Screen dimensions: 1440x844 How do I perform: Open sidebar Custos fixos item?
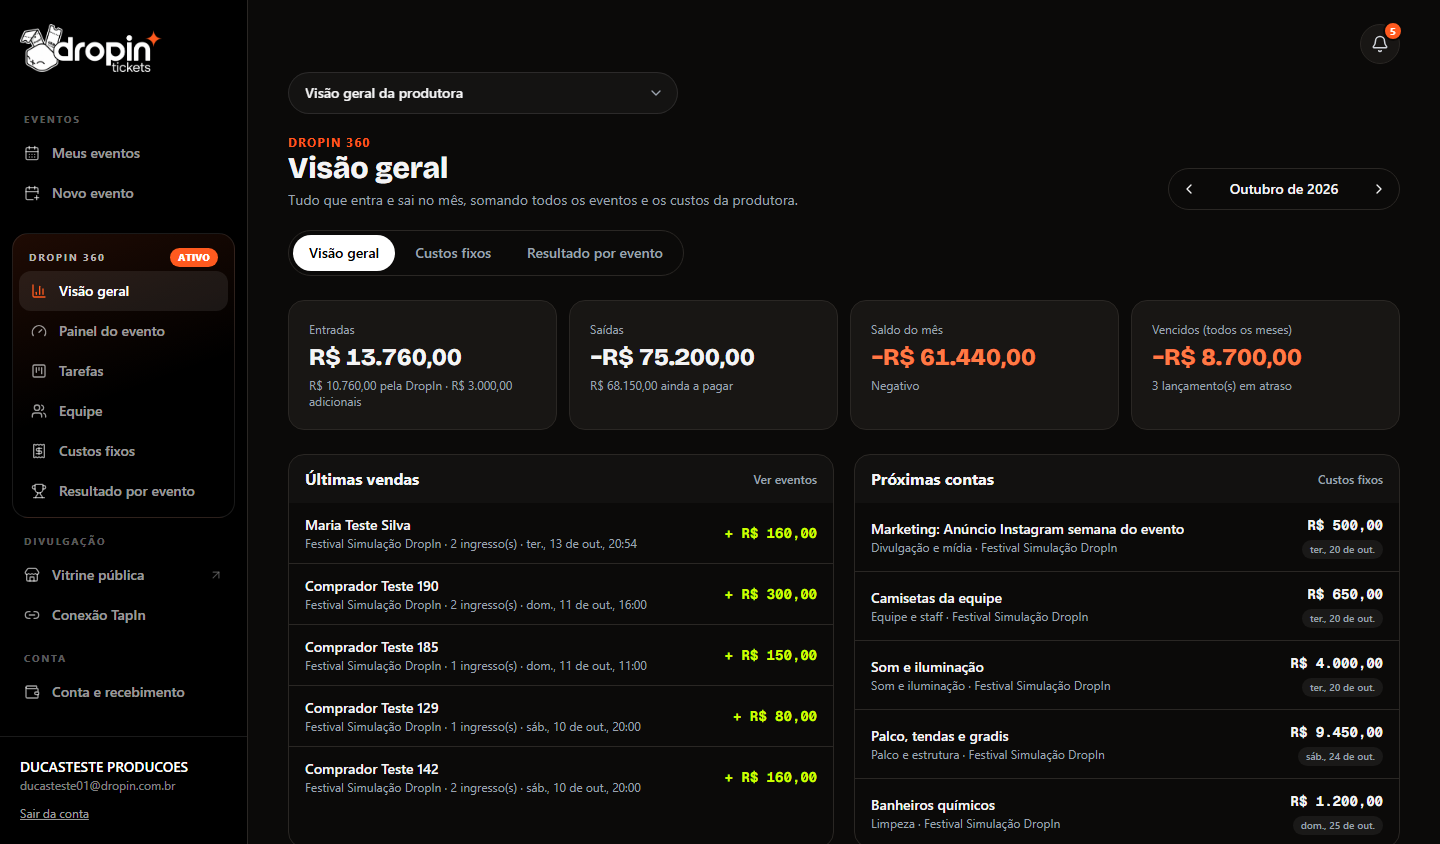click(124, 451)
